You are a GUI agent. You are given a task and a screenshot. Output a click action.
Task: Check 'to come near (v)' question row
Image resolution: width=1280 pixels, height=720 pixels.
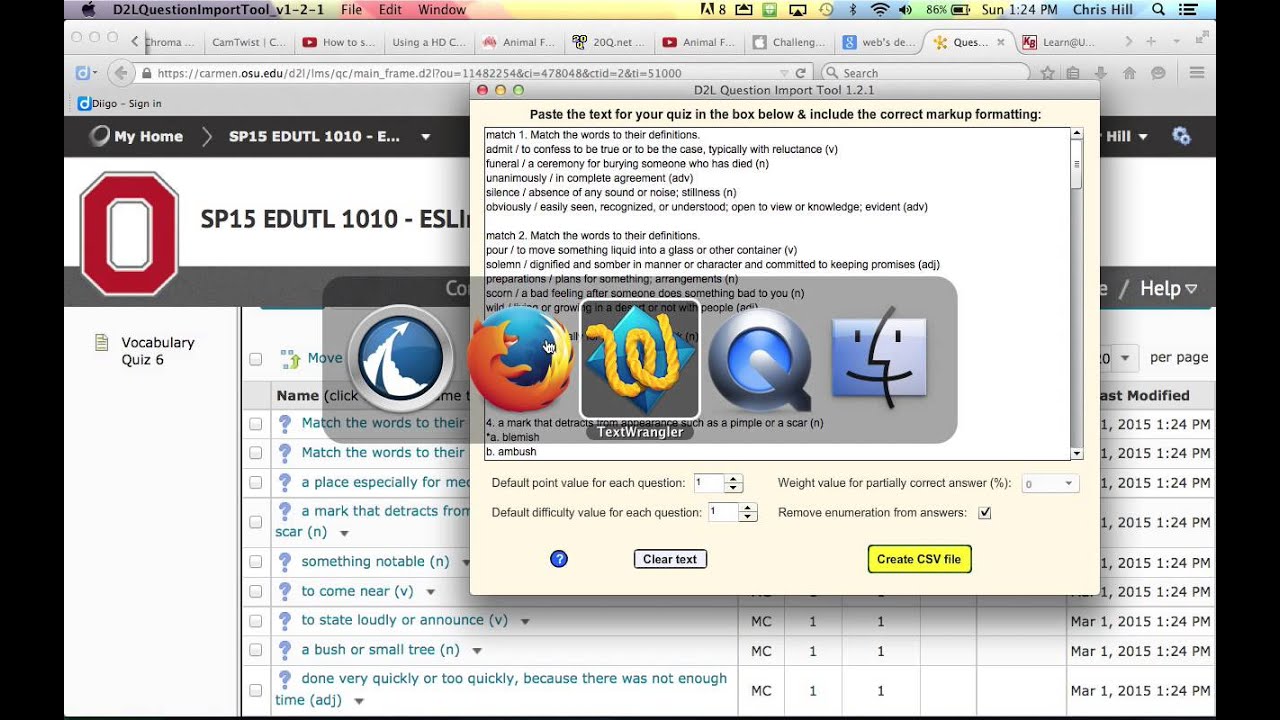(256, 592)
